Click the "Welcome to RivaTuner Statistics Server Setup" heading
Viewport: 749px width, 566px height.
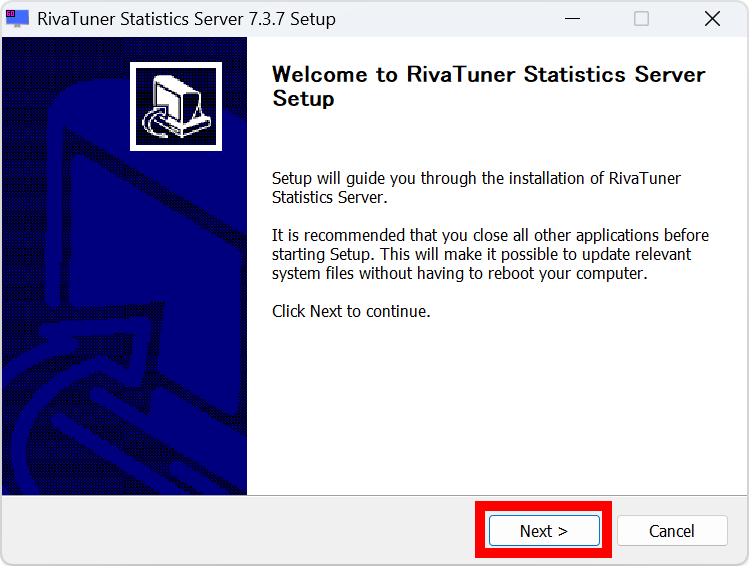(x=488, y=86)
